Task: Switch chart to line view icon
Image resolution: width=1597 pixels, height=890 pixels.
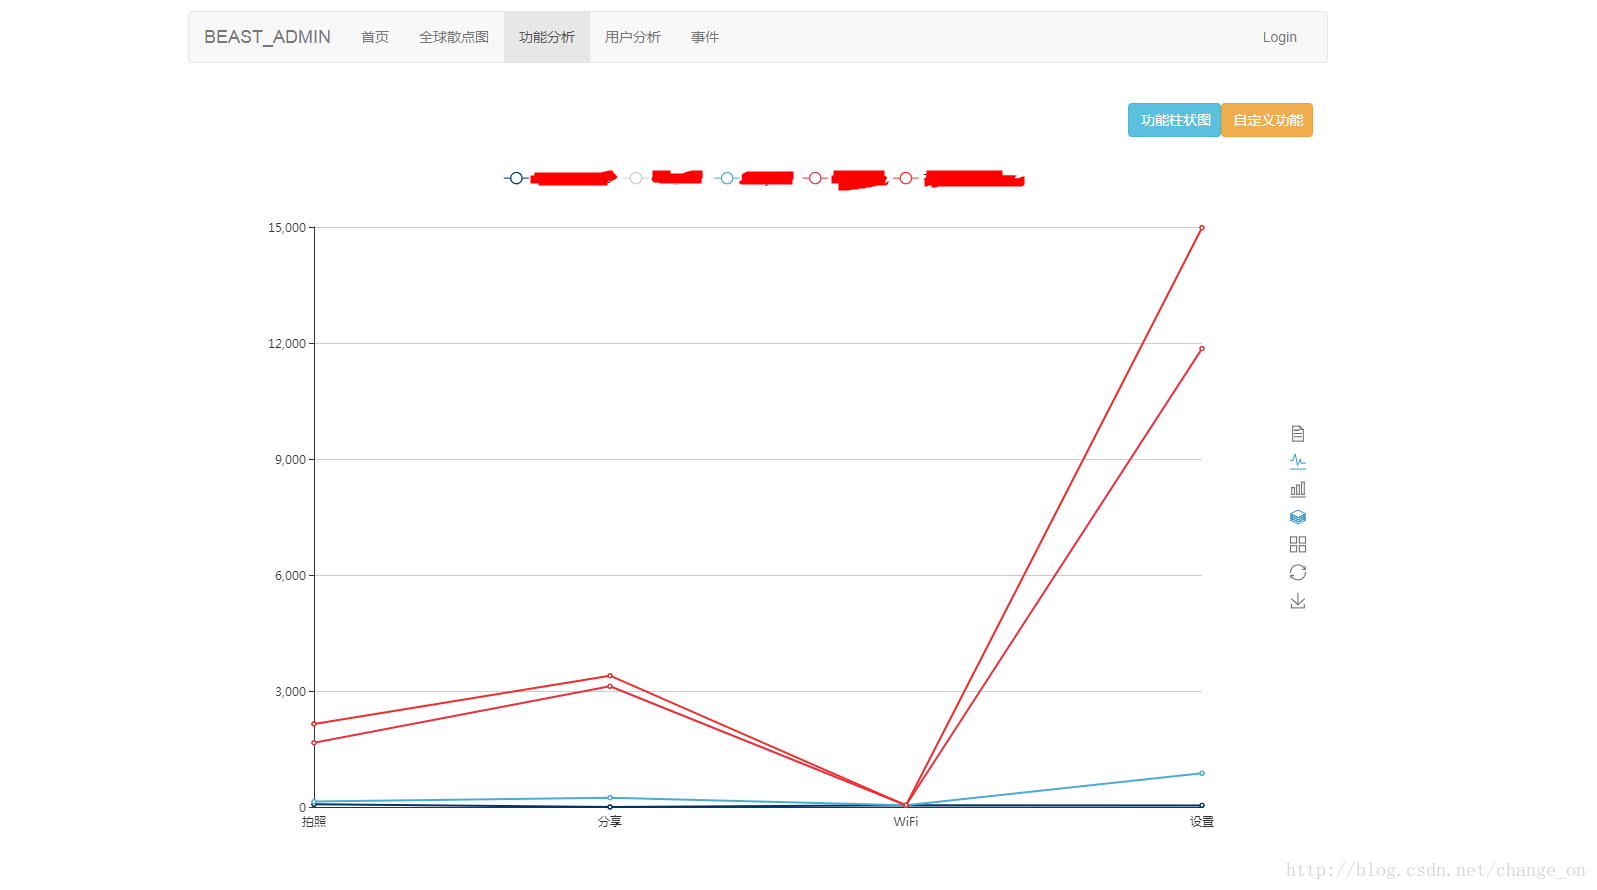Action: 1298,461
